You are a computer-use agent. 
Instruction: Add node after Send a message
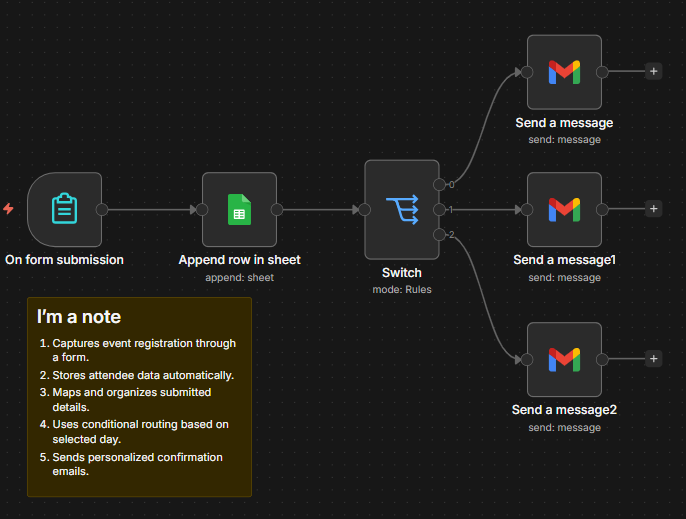pyautogui.click(x=654, y=71)
